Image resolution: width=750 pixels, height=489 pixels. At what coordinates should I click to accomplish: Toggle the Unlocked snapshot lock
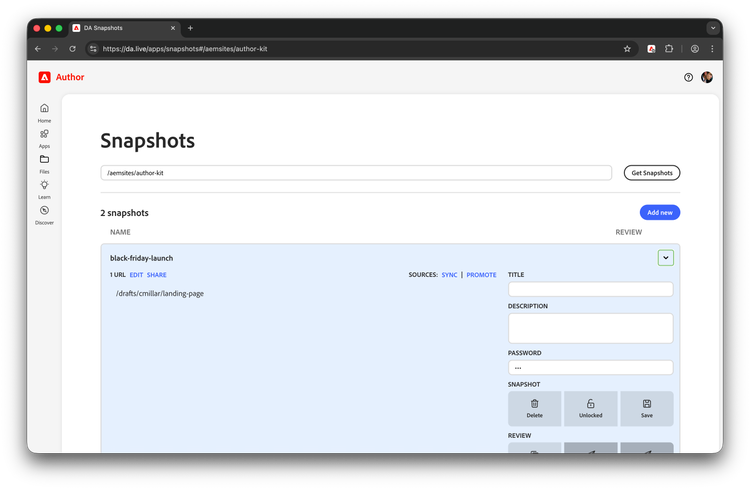point(590,408)
